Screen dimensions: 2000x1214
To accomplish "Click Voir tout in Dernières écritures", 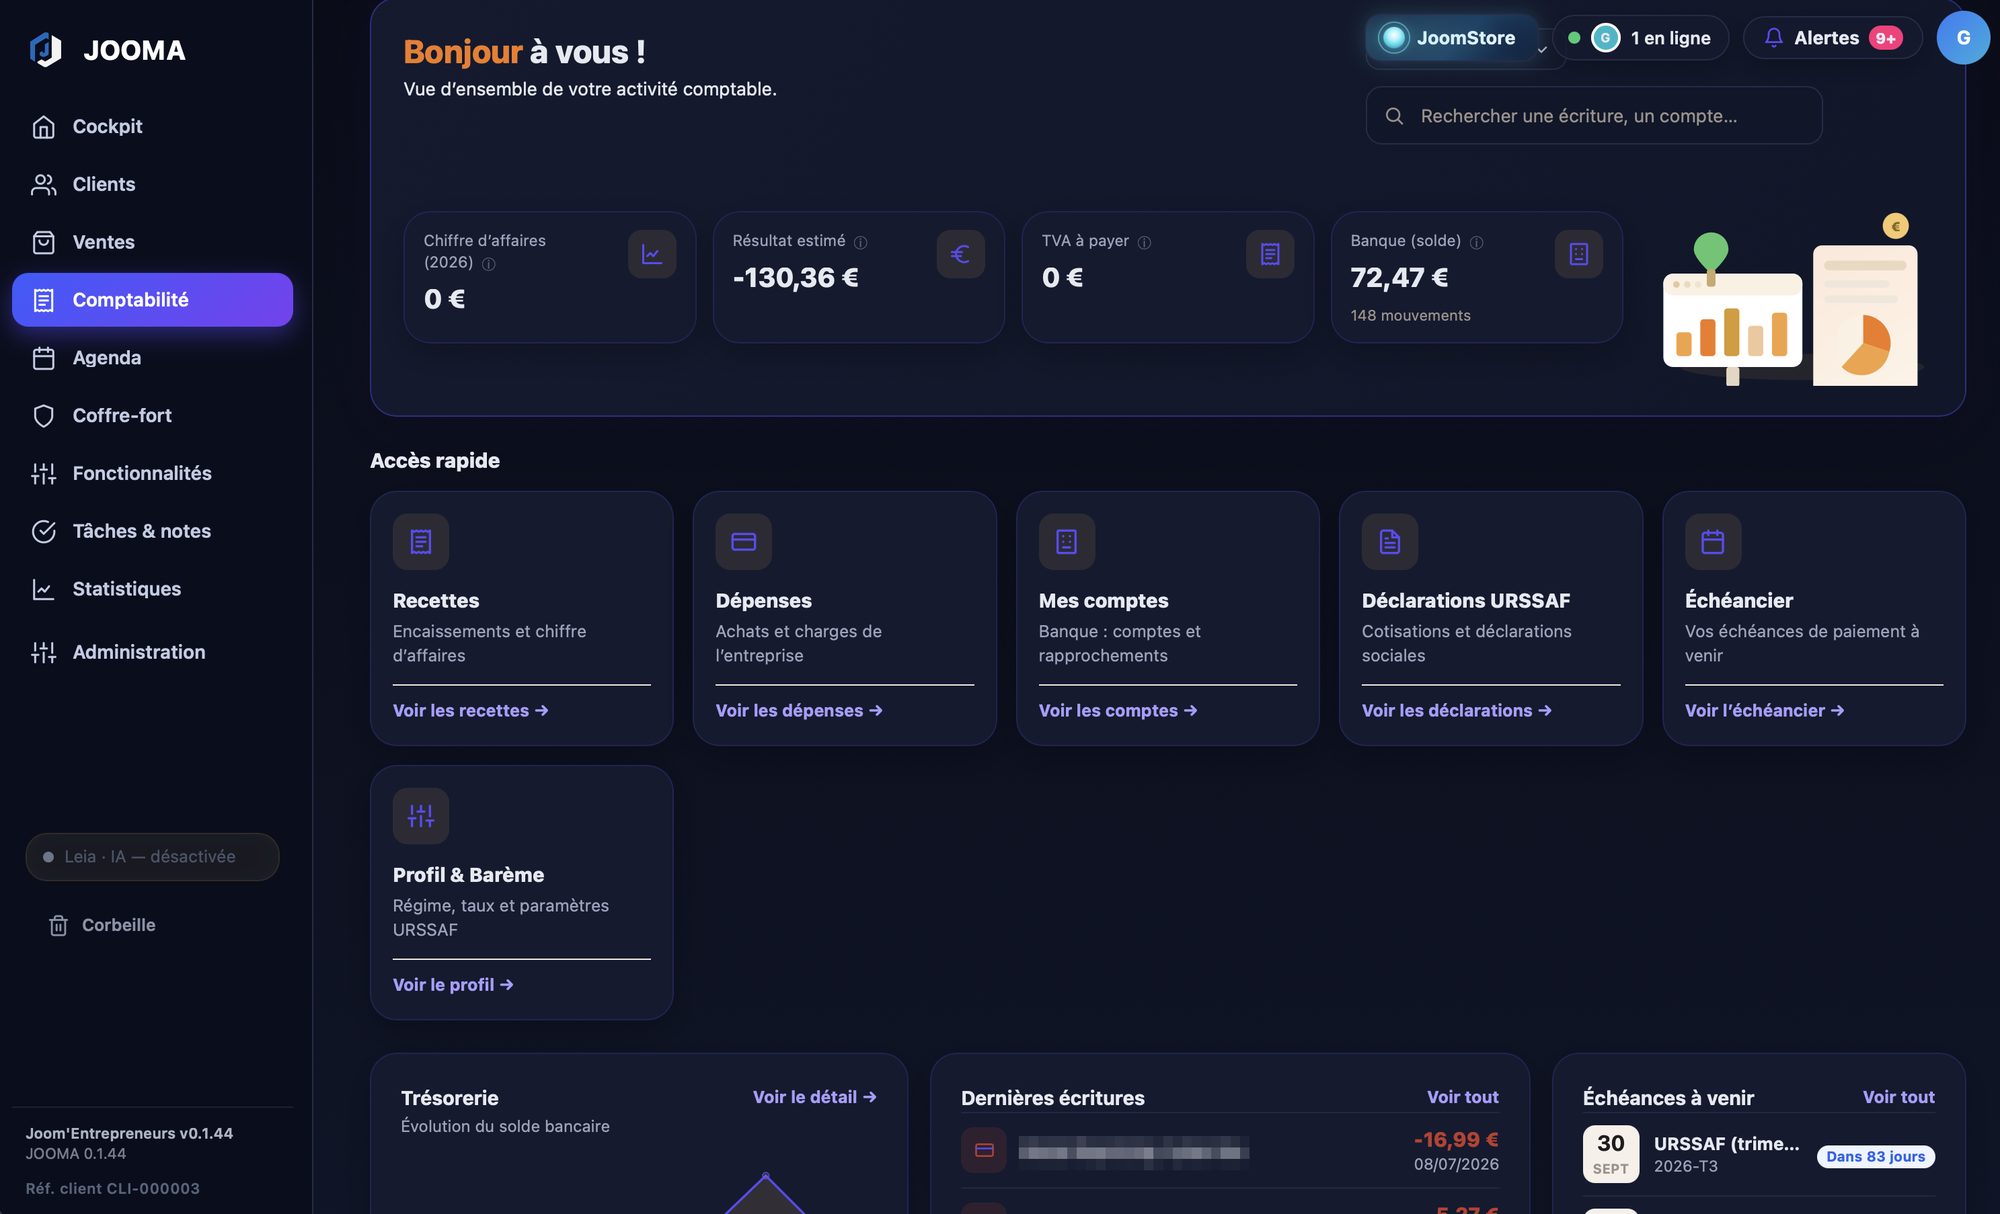I will click(1462, 1097).
